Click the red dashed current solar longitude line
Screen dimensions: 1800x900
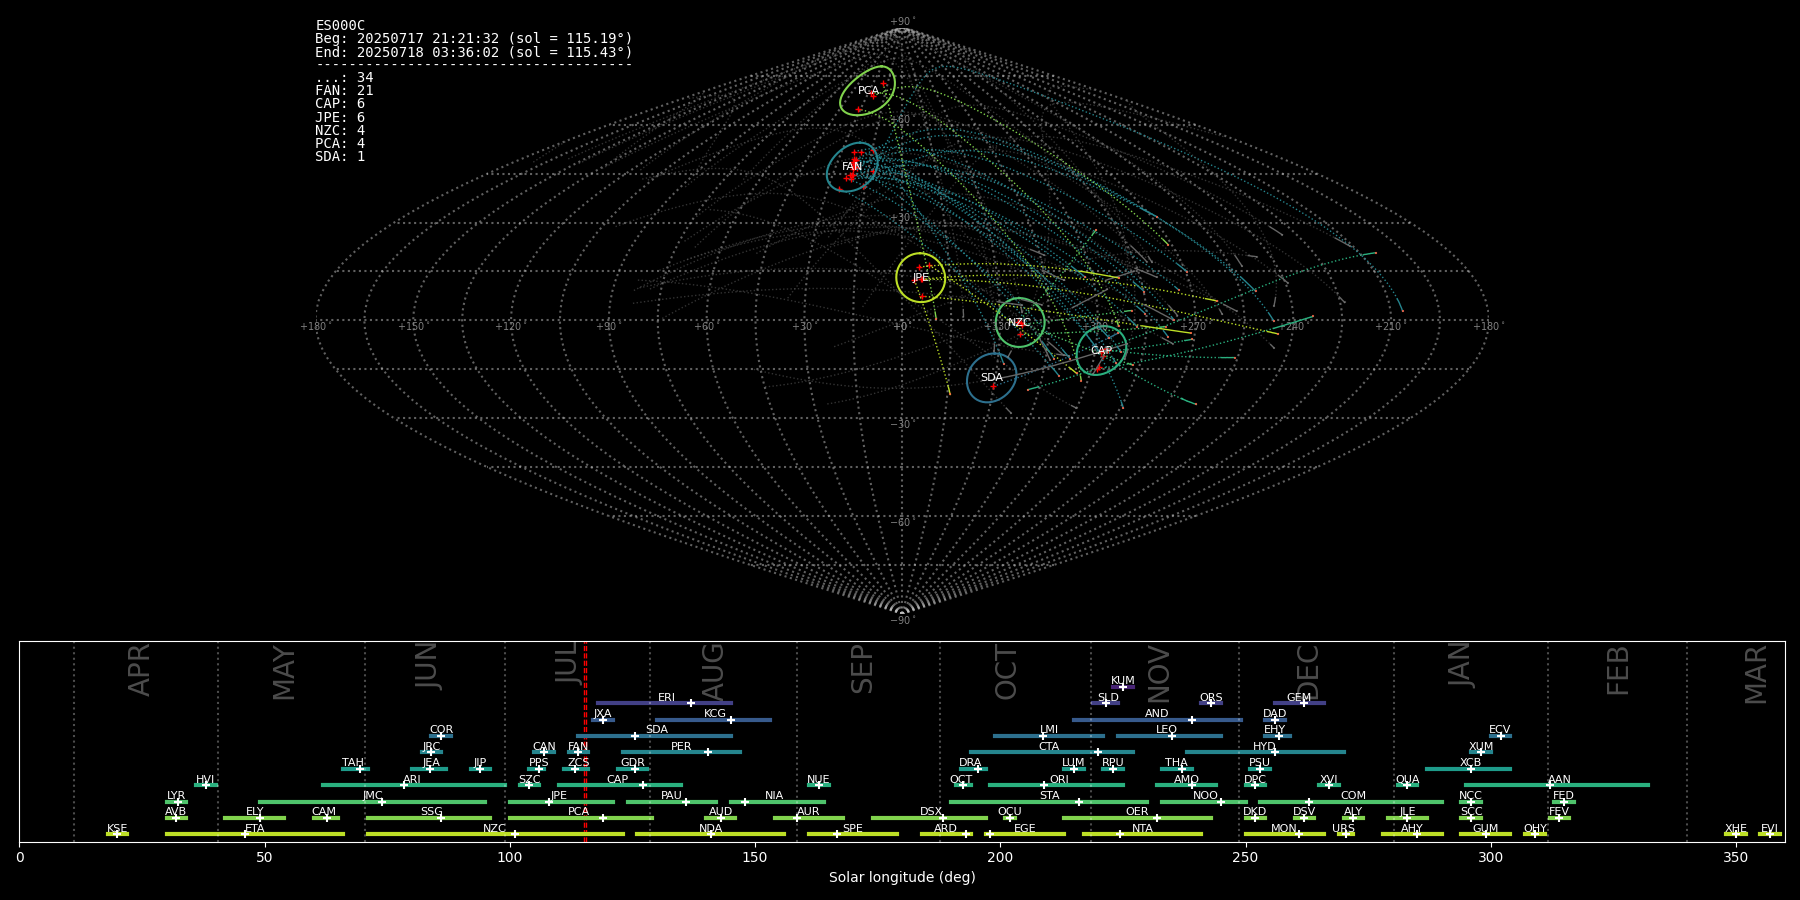[x=585, y=741]
